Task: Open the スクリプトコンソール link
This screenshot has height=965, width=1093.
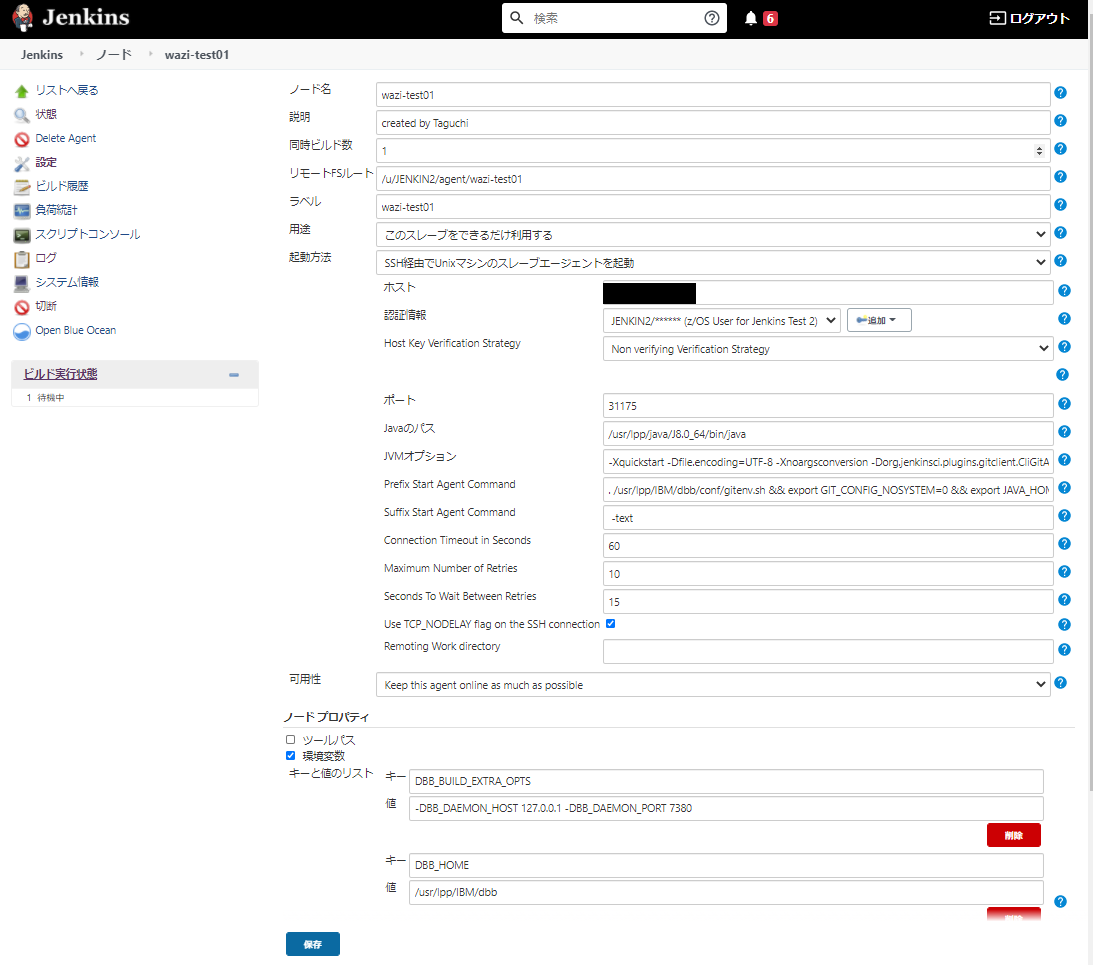Action: 88,234
